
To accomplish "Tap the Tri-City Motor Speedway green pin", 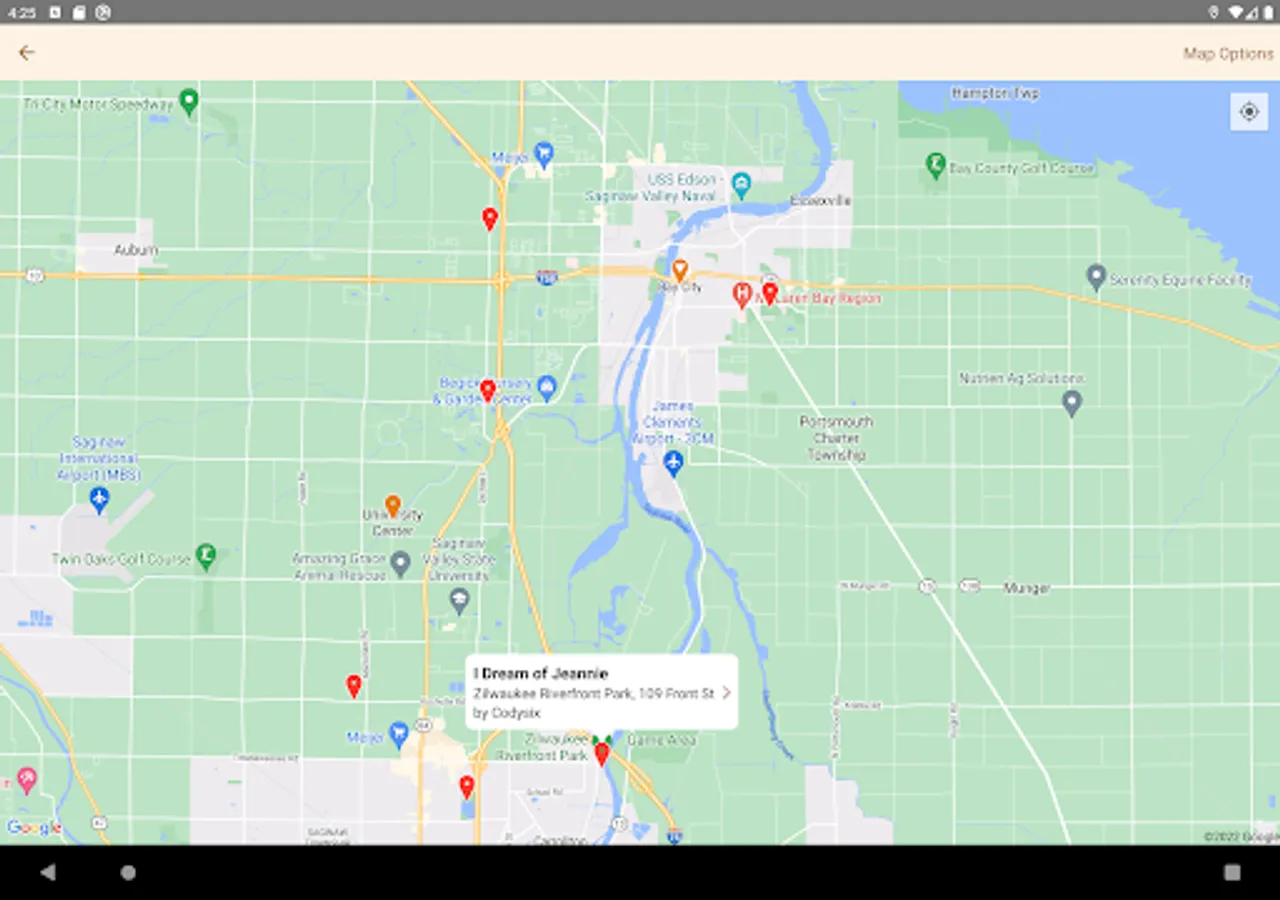I will 189,101.
